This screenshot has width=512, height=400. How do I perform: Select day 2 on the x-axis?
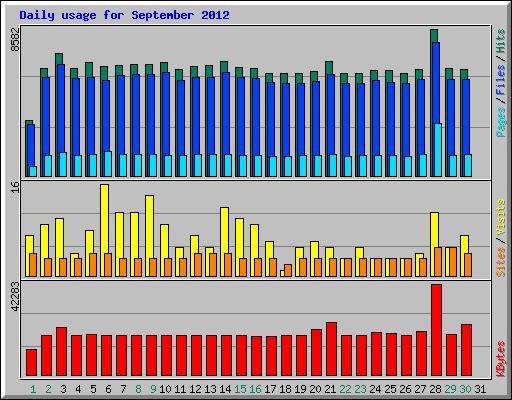pos(48,389)
